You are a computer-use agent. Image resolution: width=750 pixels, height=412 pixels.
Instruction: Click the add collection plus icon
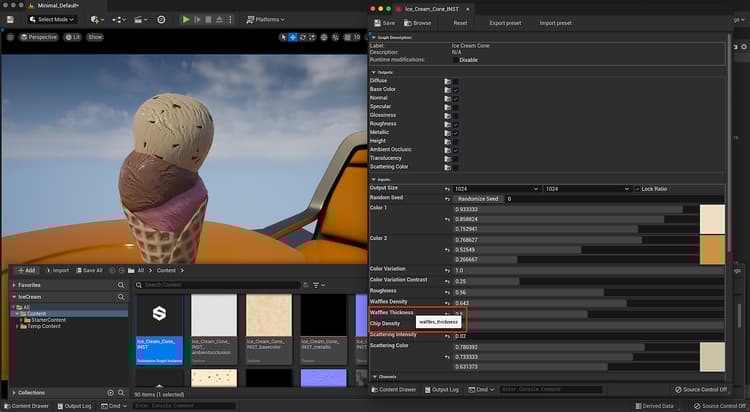(x=112, y=393)
